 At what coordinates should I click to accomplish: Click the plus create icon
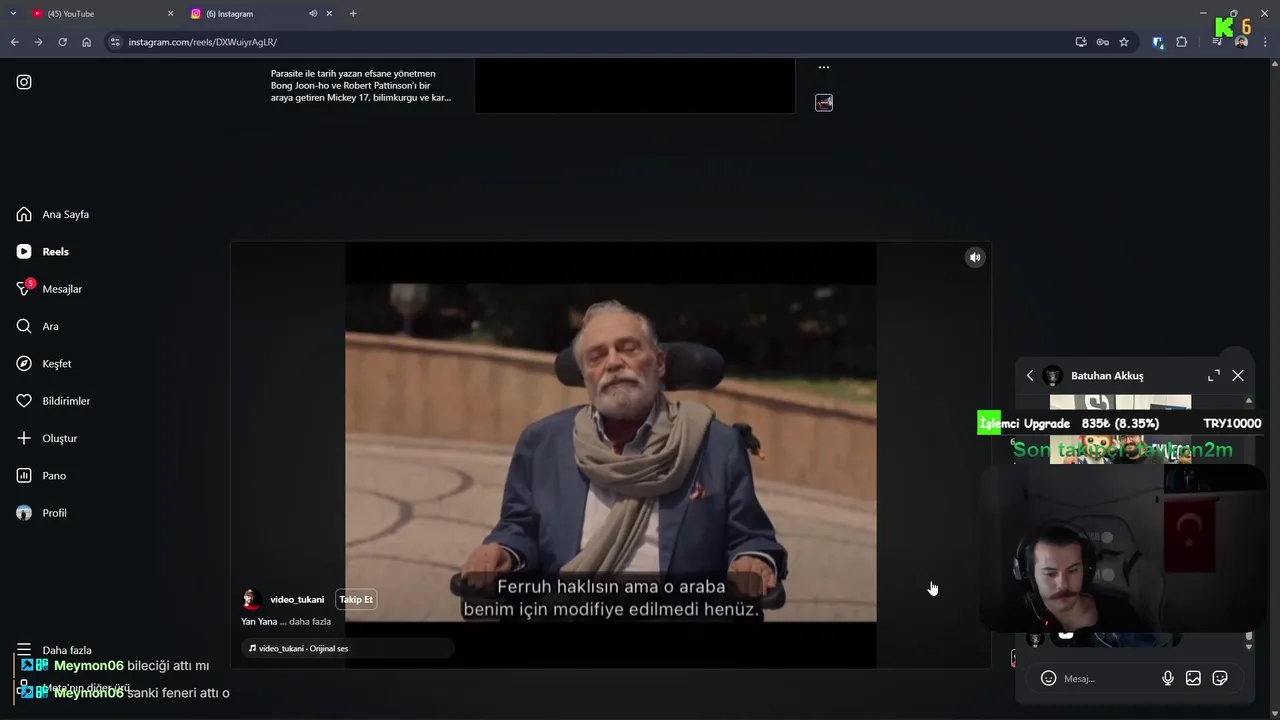[24, 438]
